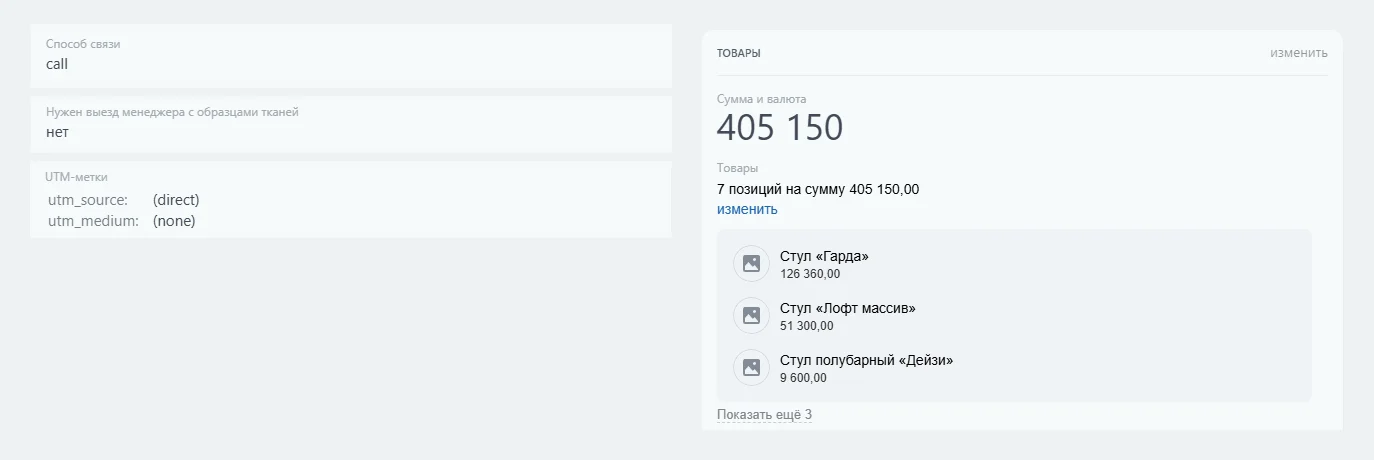
Task: Select the utm_medium value (none)
Action: 174,221
